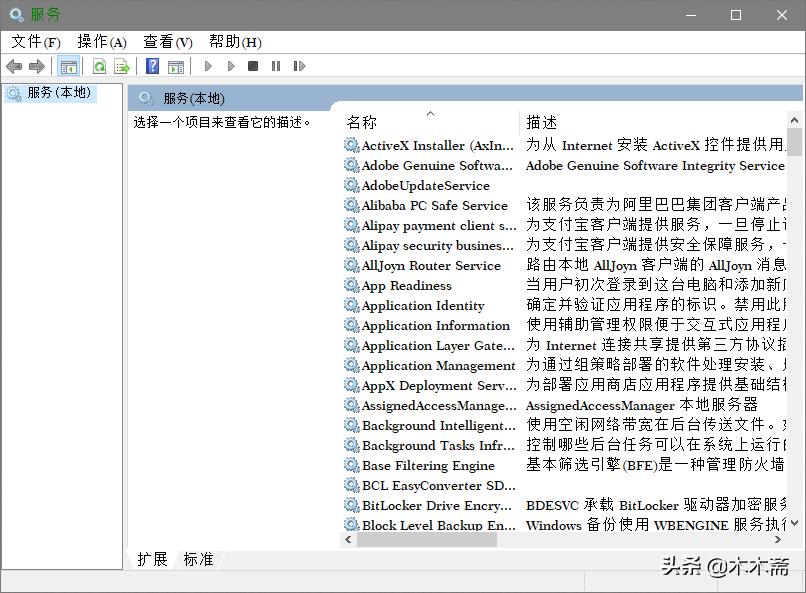
Task: Click the services icon in the title bar
Action: coord(16,14)
